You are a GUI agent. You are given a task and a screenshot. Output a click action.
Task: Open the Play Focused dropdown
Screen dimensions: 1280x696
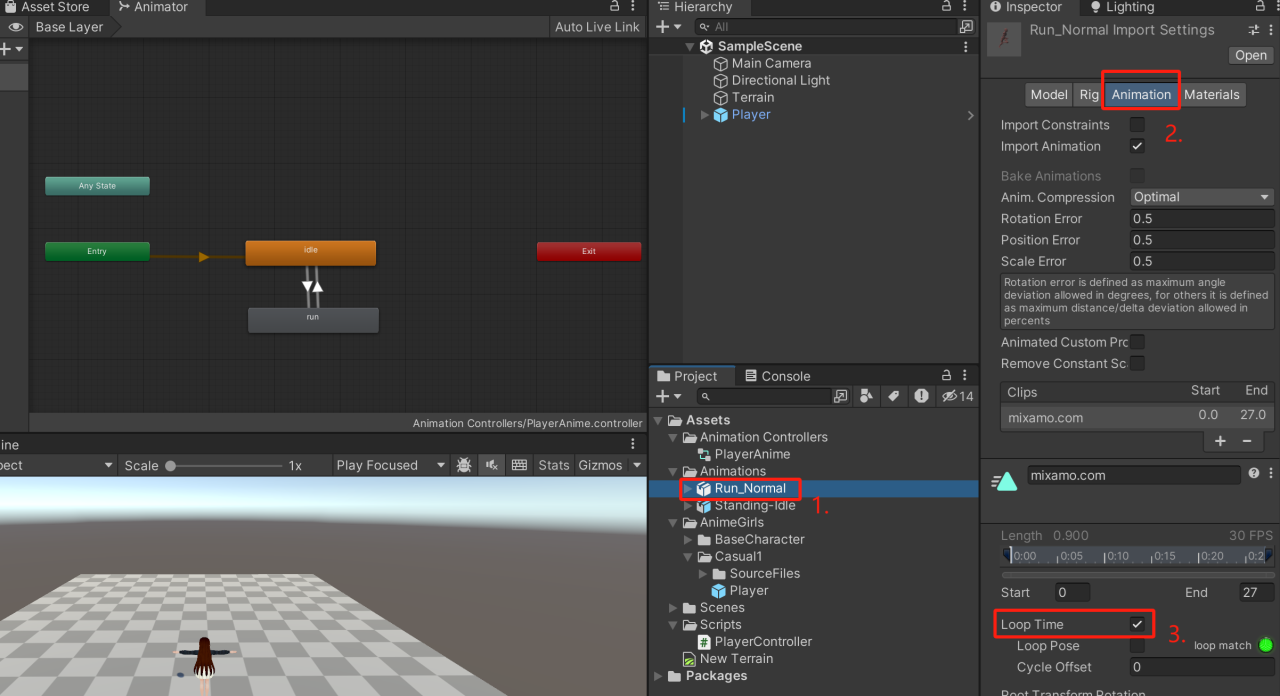[x=391, y=465]
